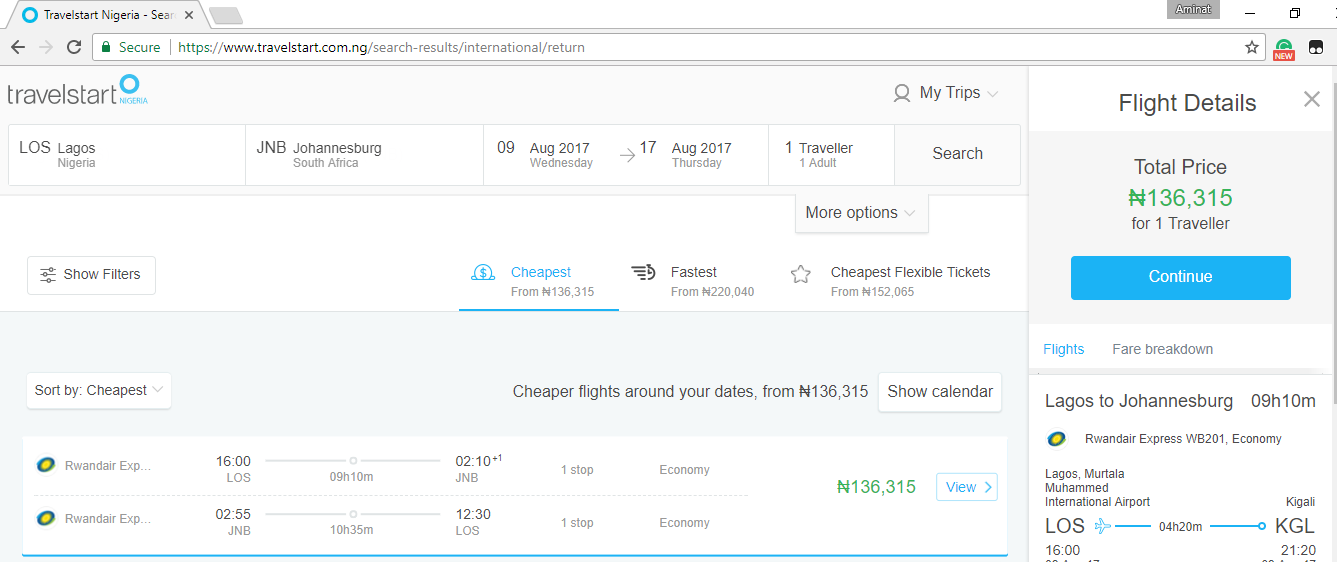Click the Cheapest coin icon
Screen dimensions: 1337x562
coord(483,273)
